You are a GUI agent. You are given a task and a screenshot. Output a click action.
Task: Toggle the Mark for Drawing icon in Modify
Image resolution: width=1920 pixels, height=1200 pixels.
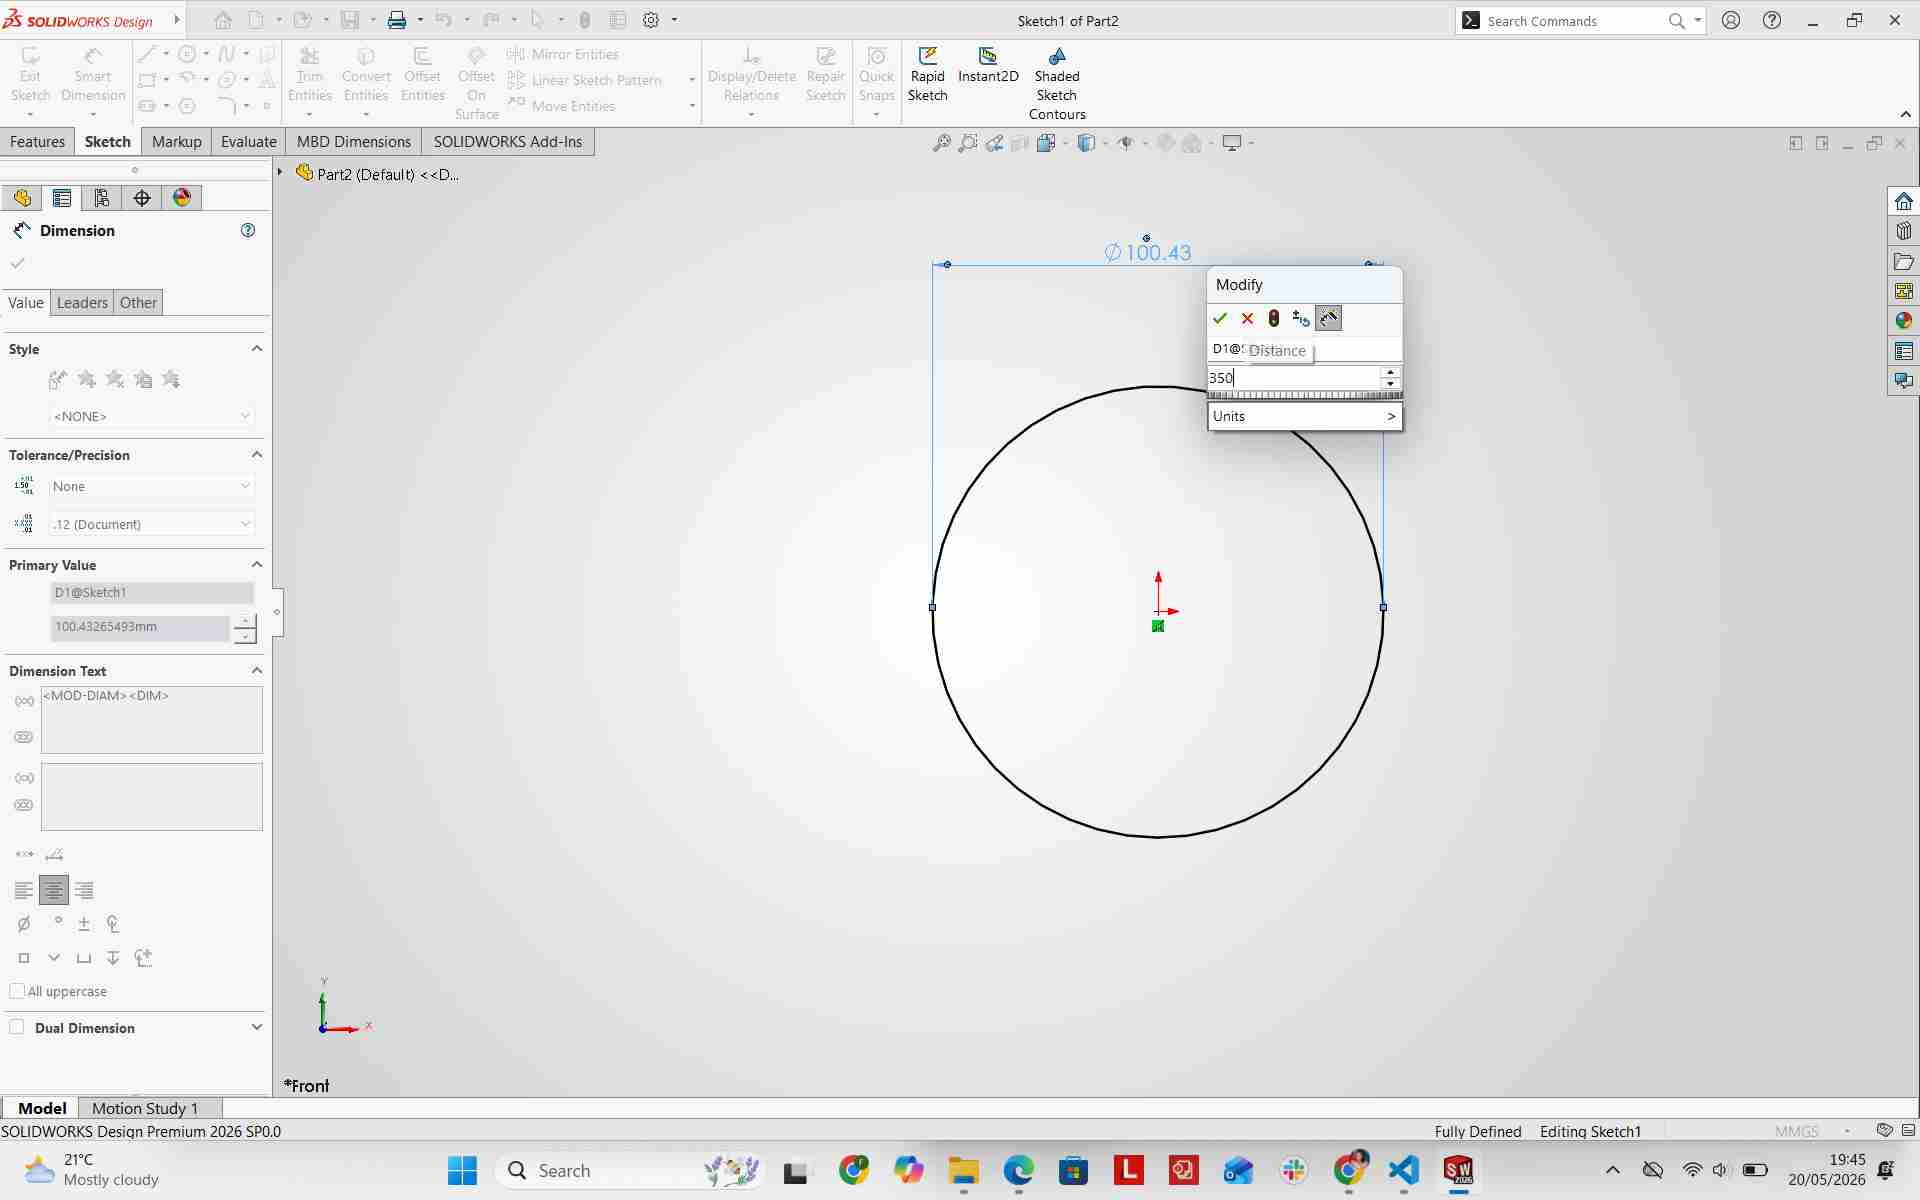tap(1329, 318)
